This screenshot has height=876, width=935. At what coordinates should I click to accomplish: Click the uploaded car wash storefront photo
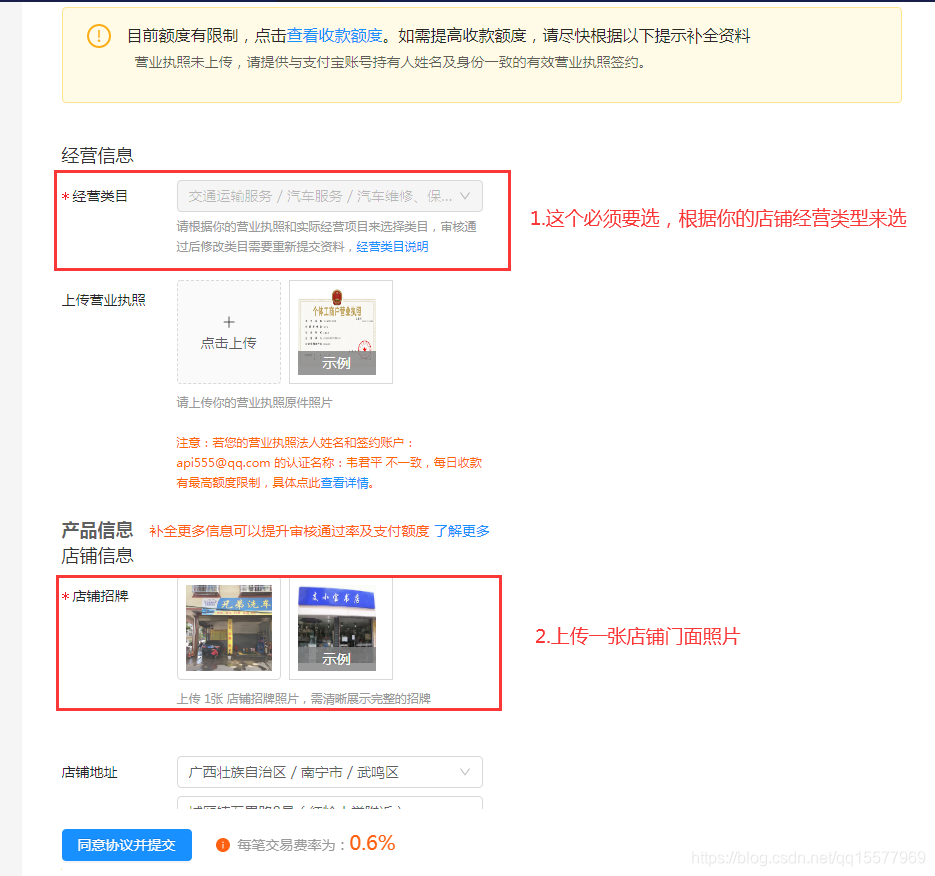pyautogui.click(x=229, y=628)
